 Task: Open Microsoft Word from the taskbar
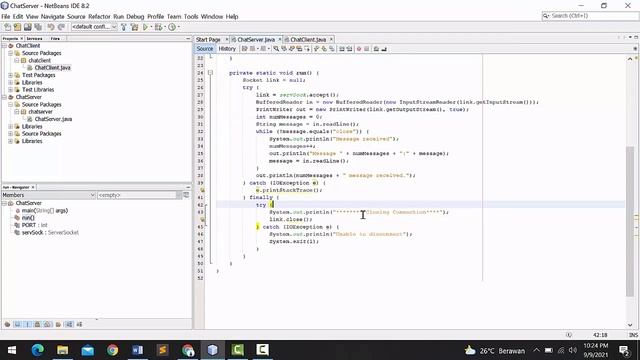tap(138, 350)
